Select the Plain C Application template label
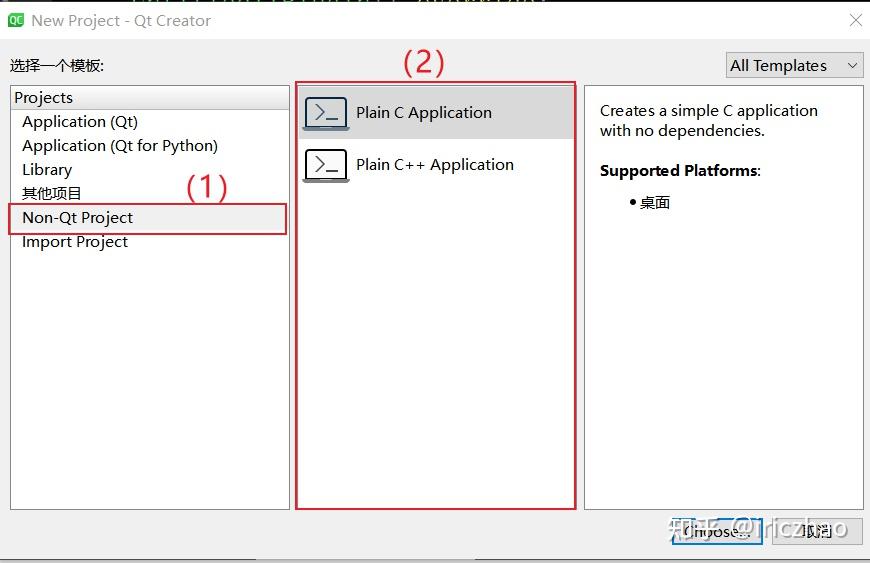 click(424, 113)
